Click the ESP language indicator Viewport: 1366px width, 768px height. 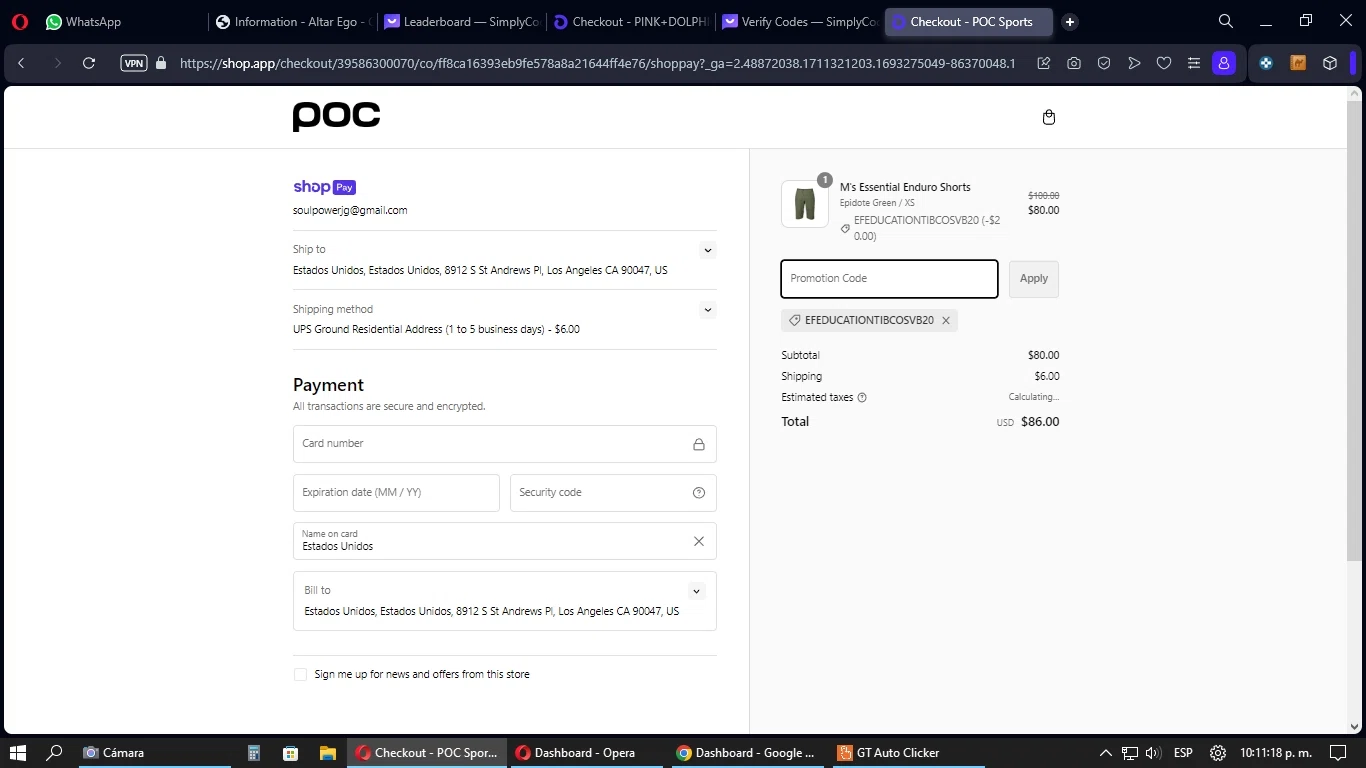click(1183, 753)
